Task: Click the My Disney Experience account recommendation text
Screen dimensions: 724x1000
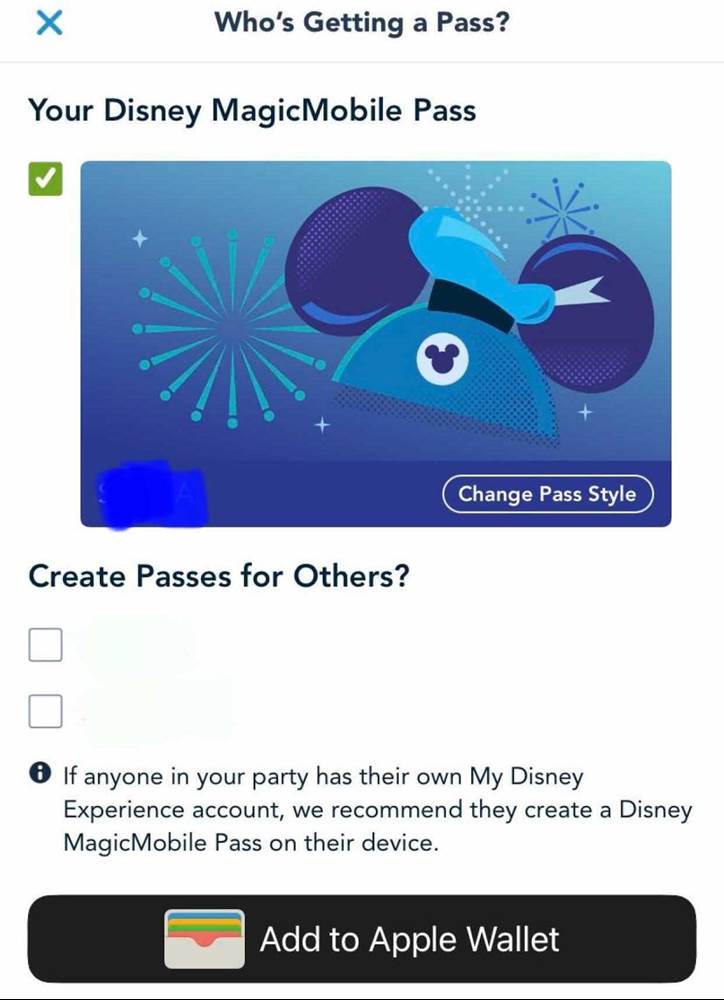Action: [x=378, y=809]
